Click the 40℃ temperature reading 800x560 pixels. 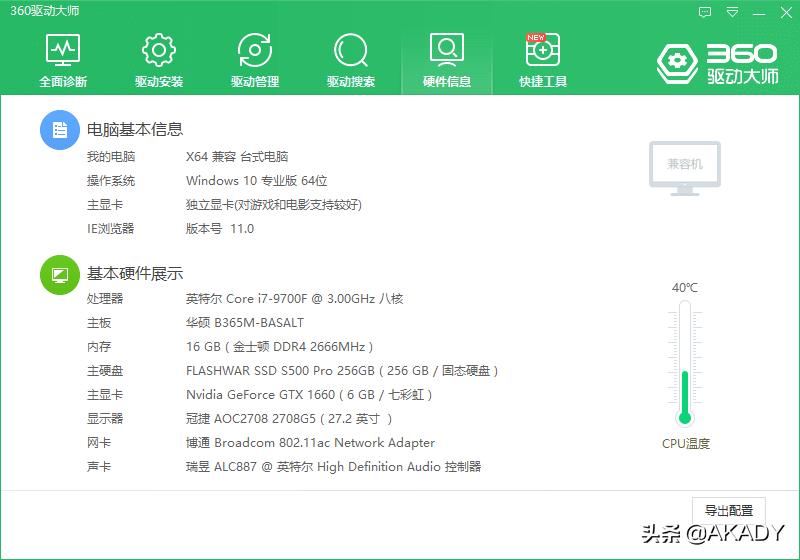tap(685, 288)
